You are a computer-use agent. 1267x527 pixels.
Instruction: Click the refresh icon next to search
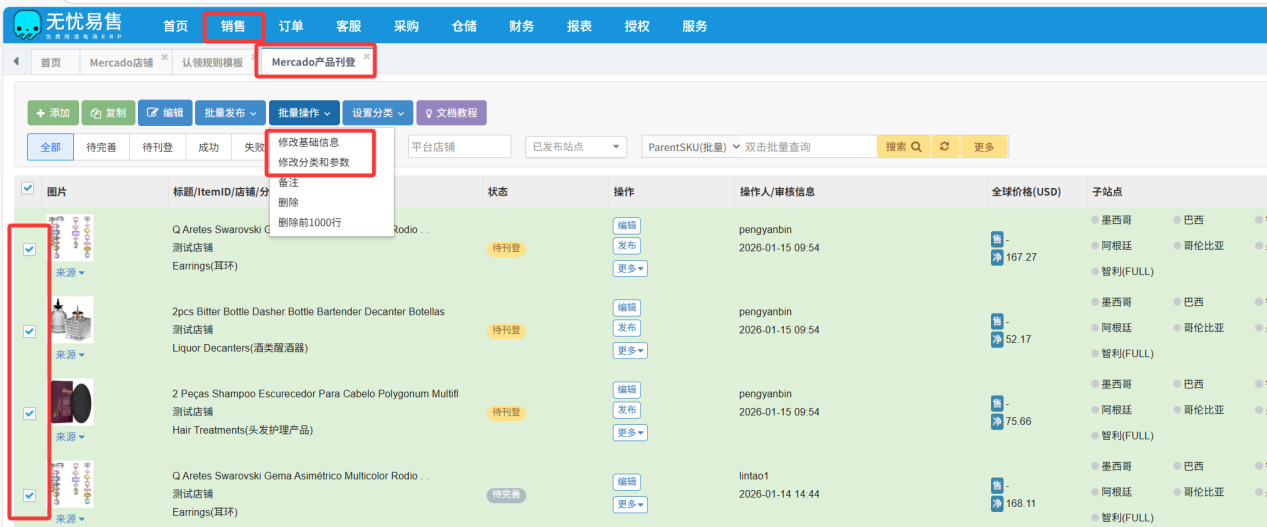[944, 147]
